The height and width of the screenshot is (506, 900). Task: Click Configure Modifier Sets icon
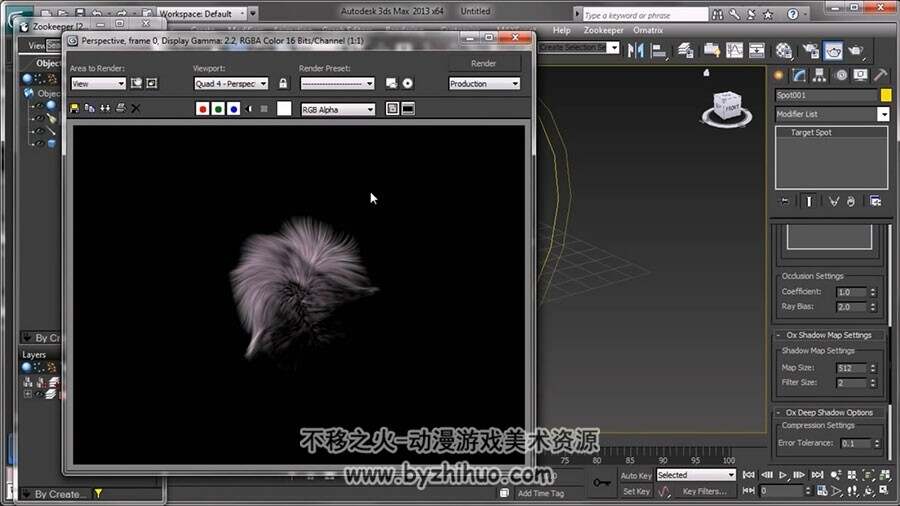[875, 201]
